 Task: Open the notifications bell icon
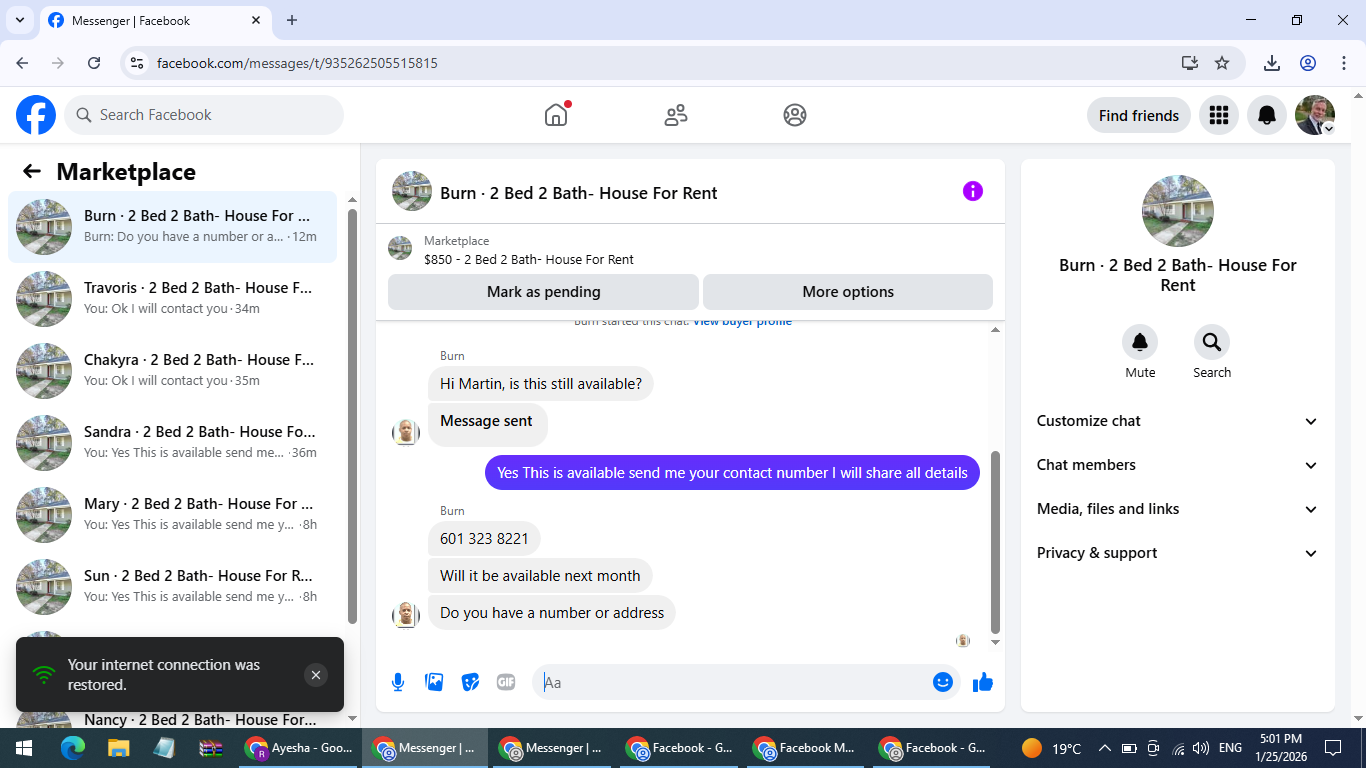(1267, 115)
